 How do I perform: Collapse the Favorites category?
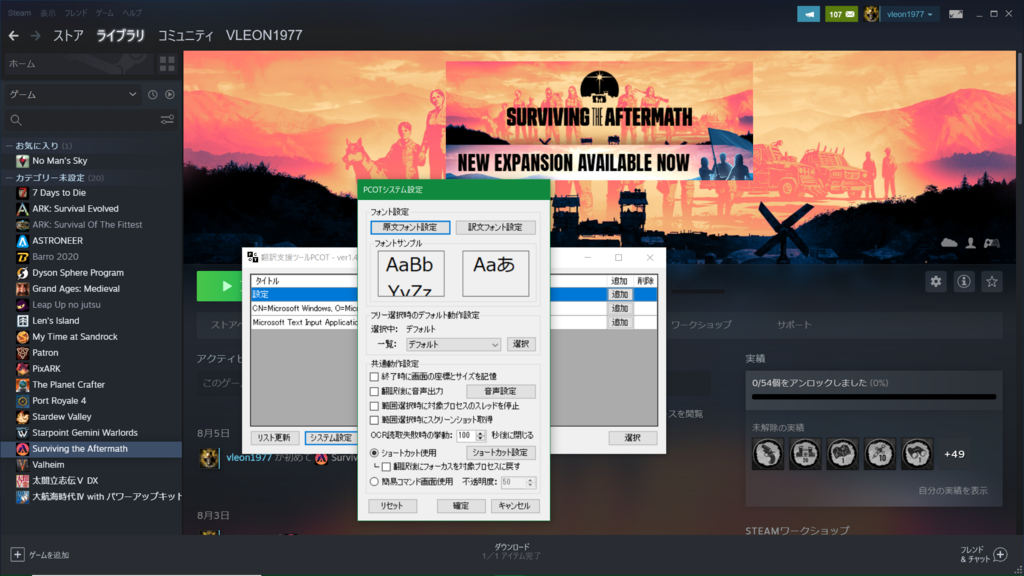pos(9,146)
